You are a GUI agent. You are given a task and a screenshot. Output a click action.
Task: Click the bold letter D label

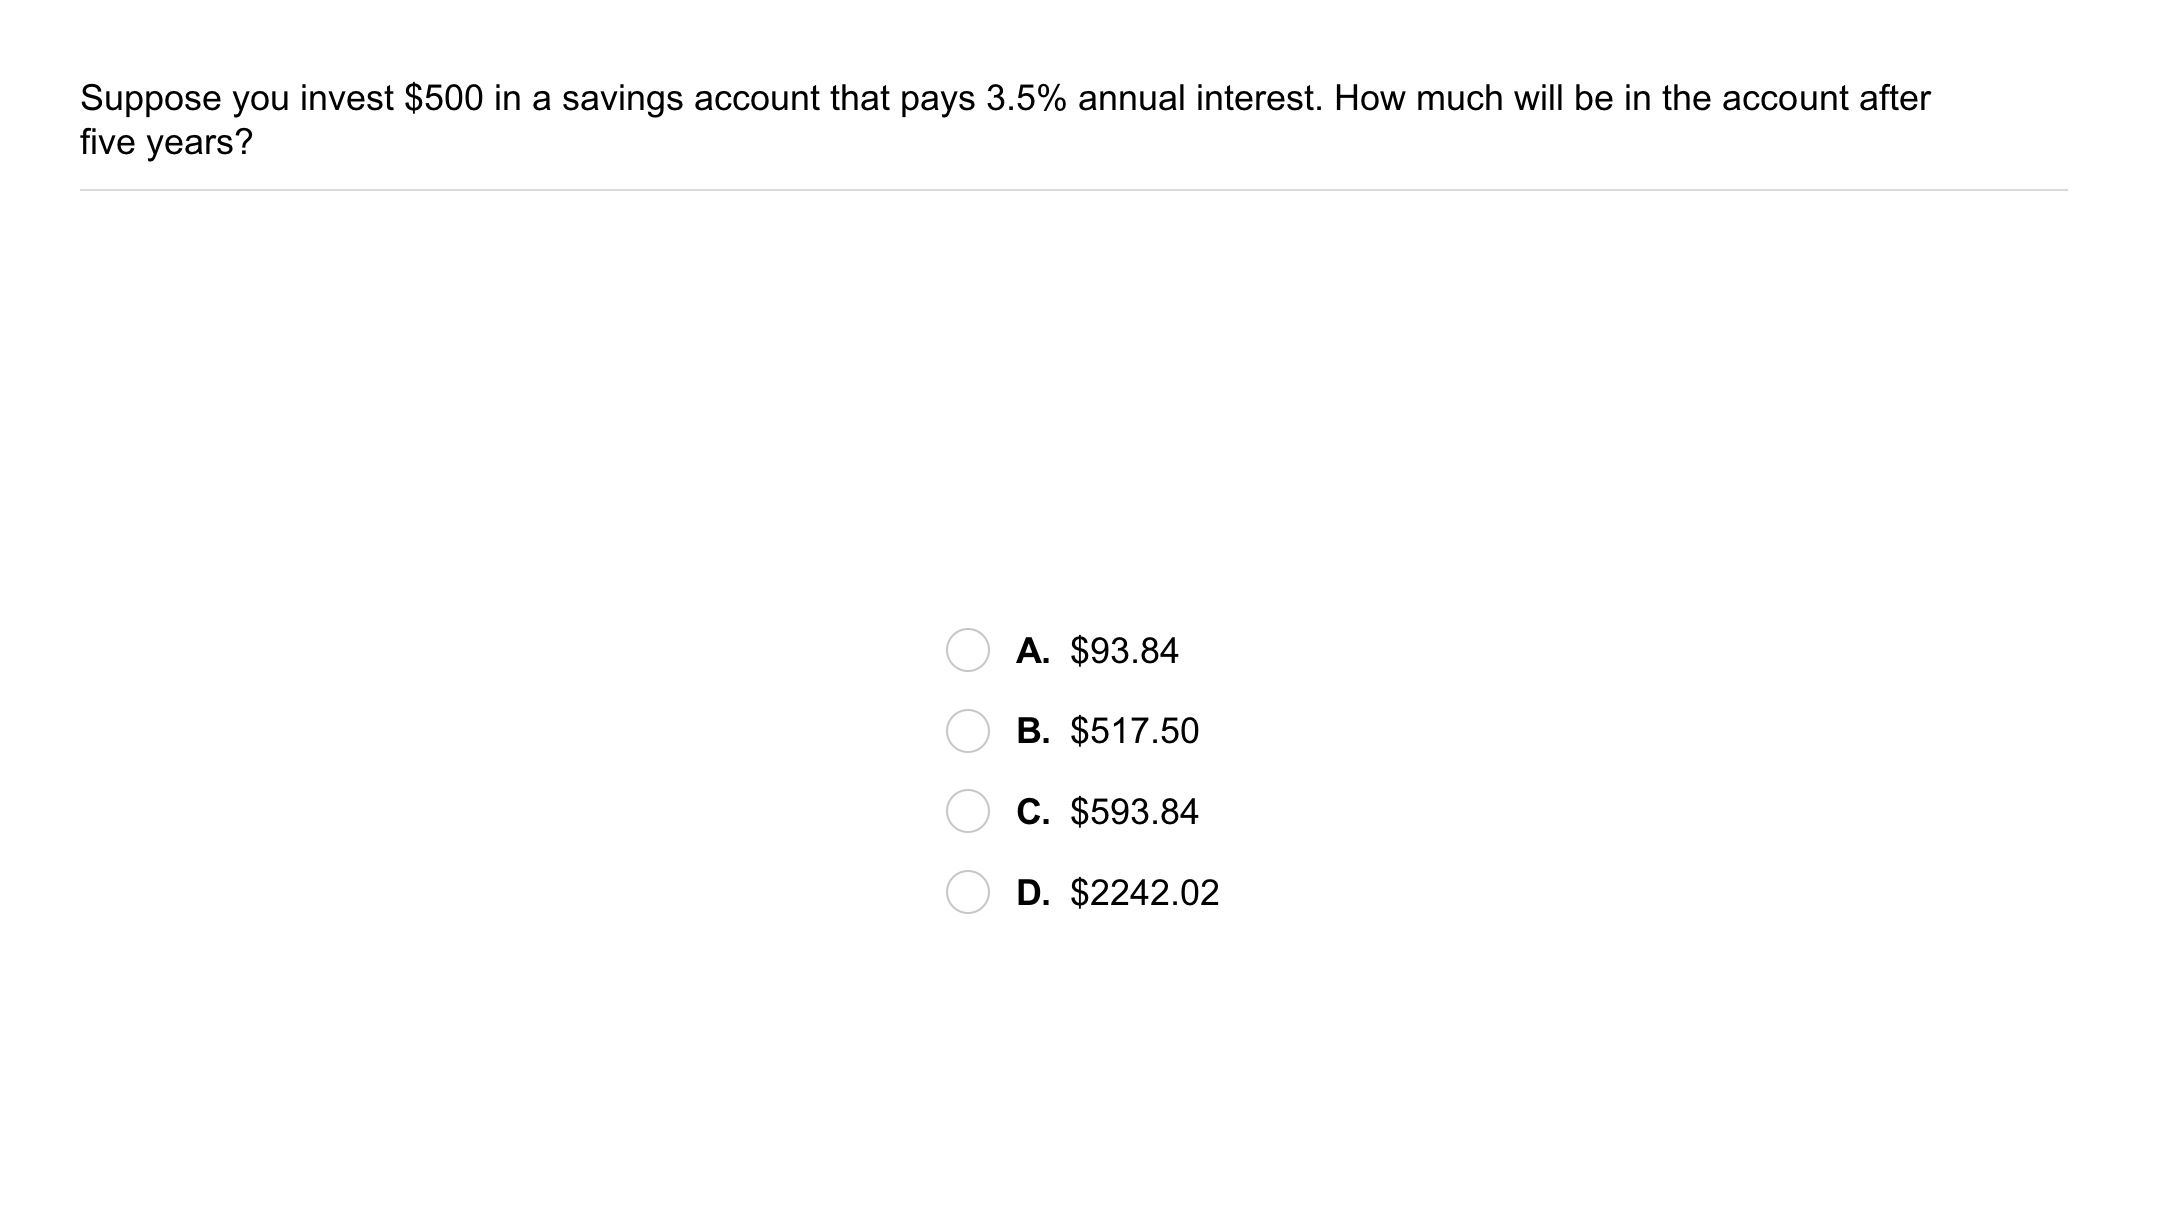[1032, 892]
